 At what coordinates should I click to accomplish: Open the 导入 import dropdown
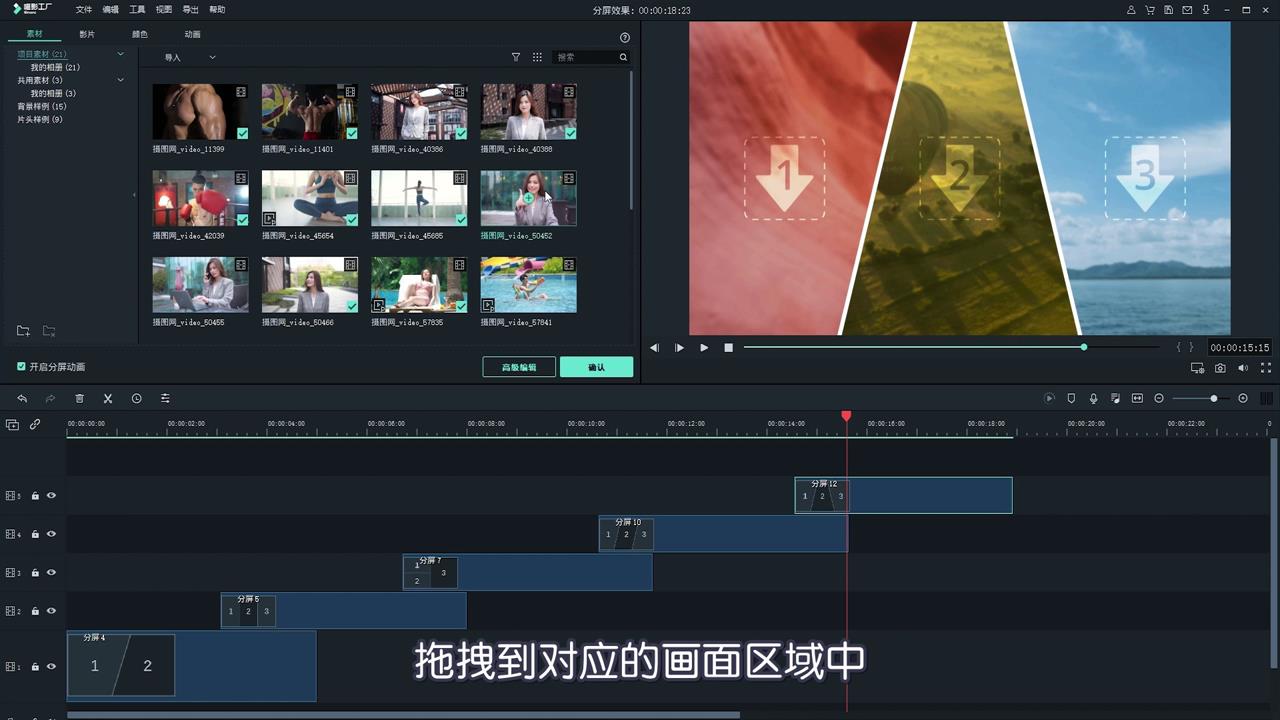point(190,57)
